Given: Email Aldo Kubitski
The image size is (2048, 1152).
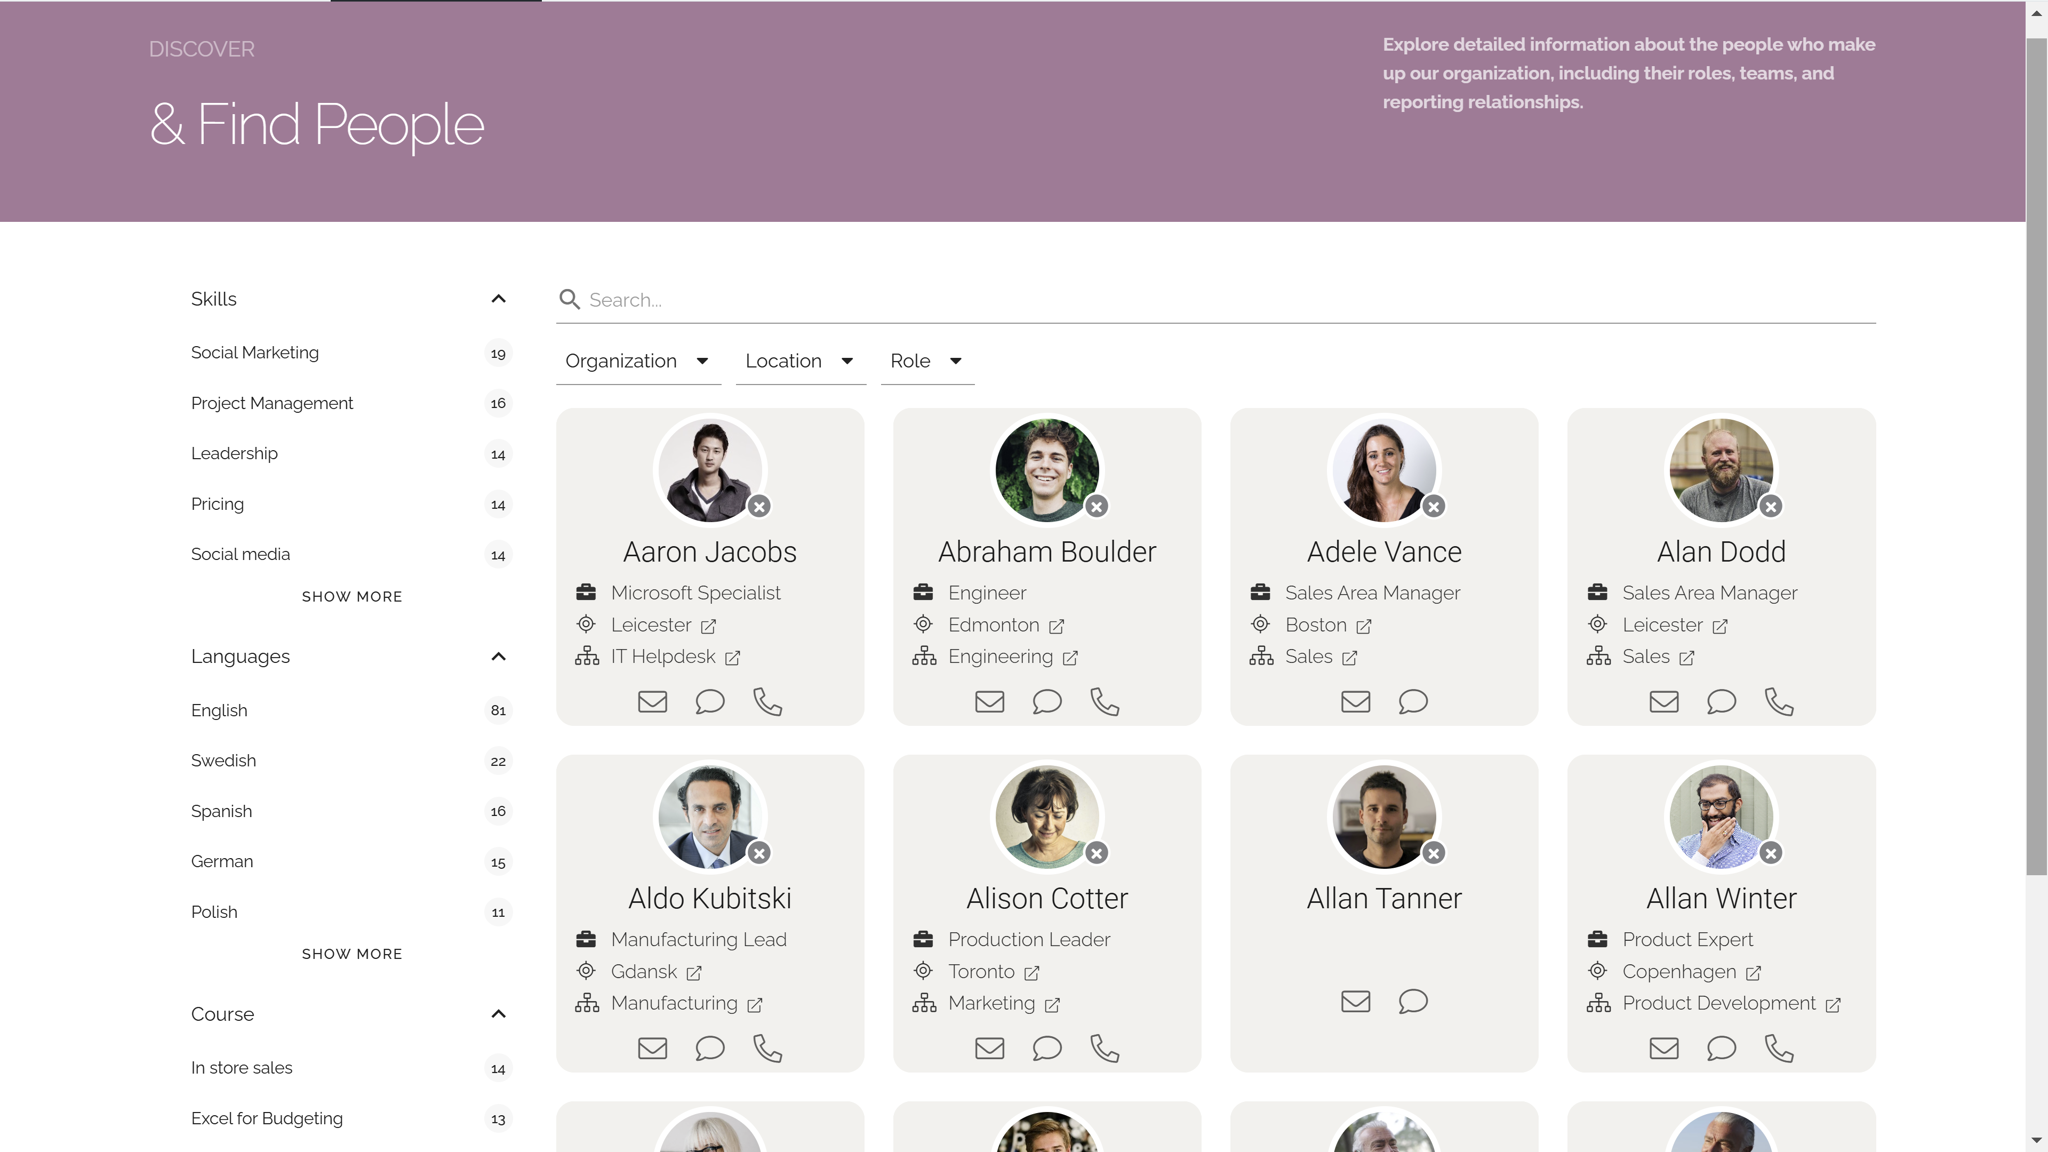Looking at the screenshot, I should tap(652, 1048).
